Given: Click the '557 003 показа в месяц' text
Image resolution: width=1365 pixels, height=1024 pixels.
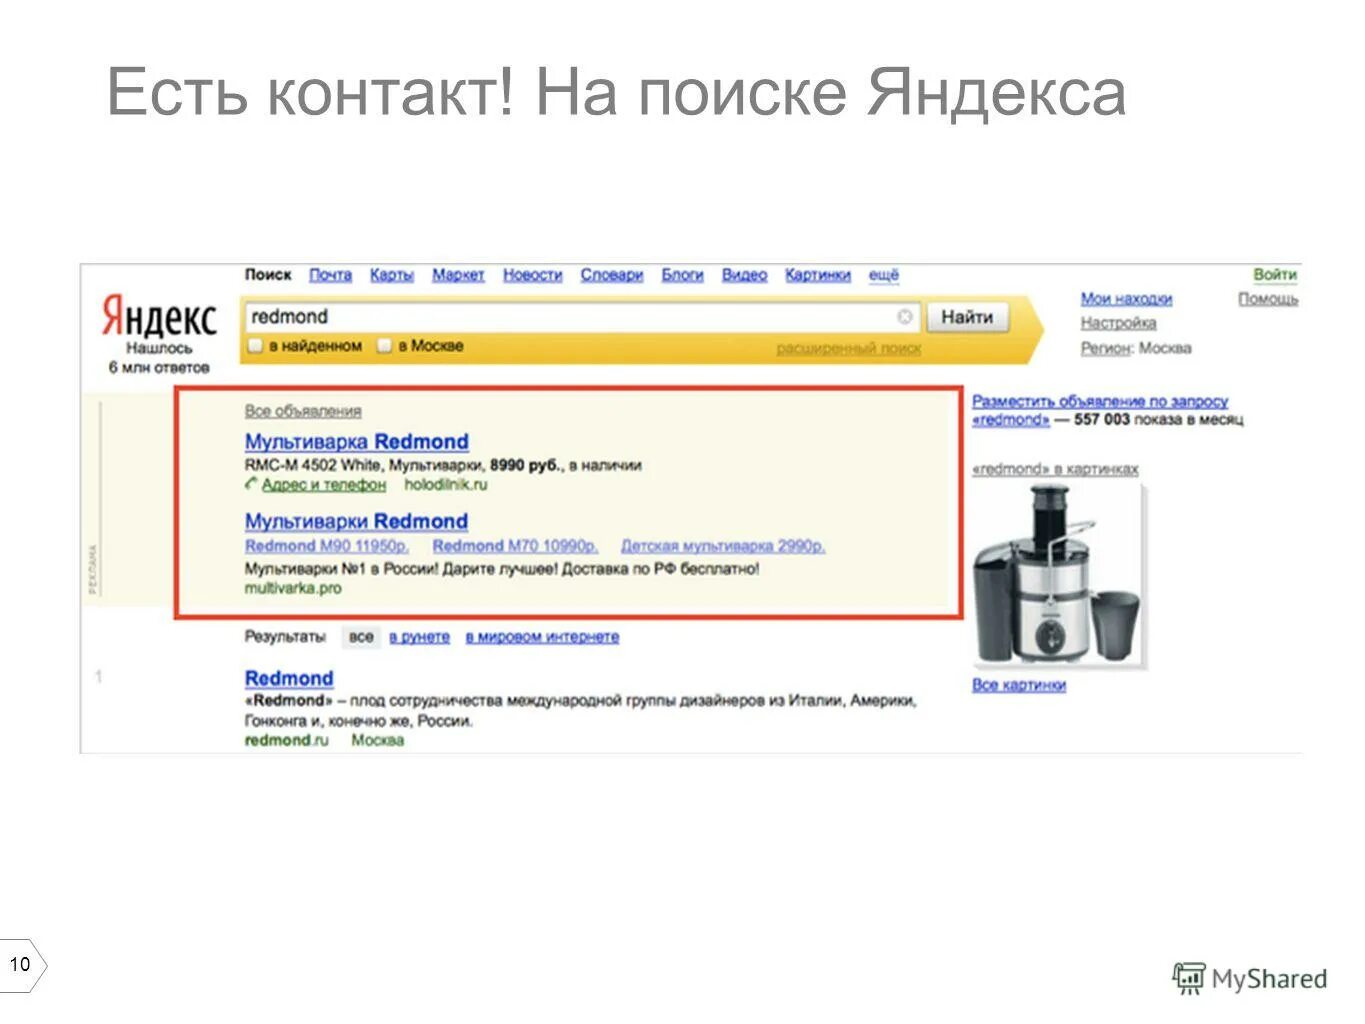Looking at the screenshot, I should pos(1159,420).
